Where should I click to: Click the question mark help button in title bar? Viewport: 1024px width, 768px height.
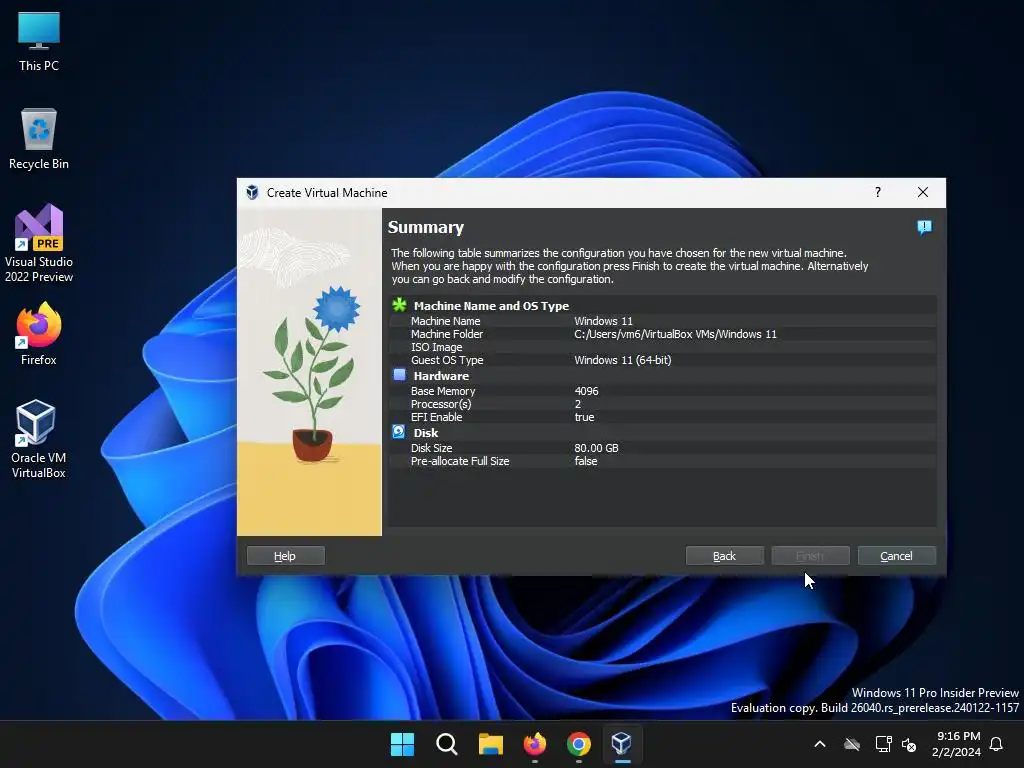tap(878, 192)
